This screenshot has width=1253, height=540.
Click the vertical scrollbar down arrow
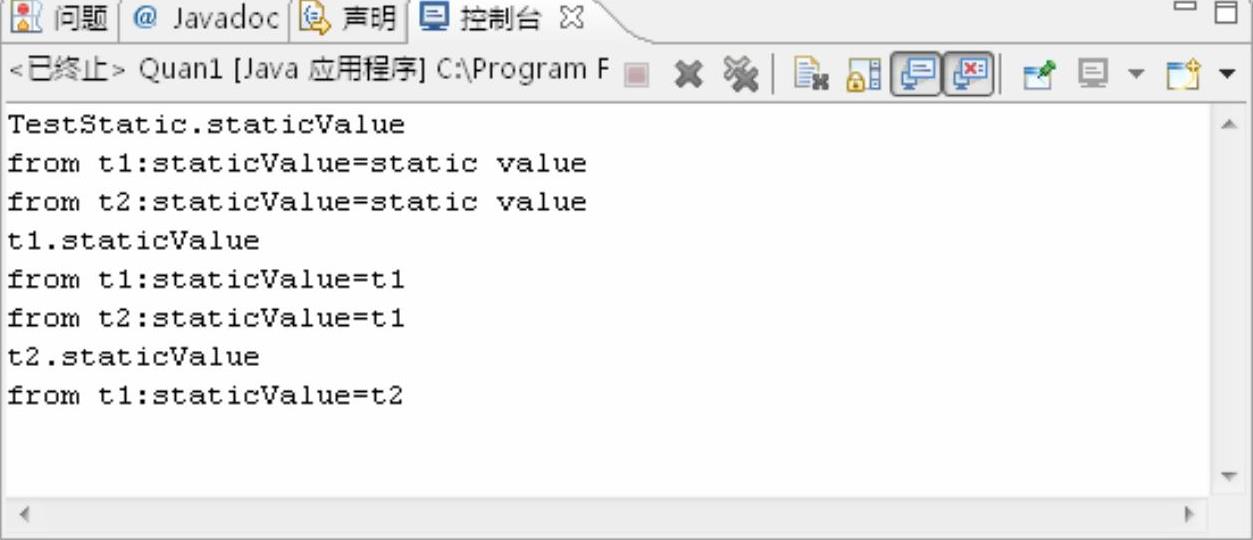click(1229, 477)
